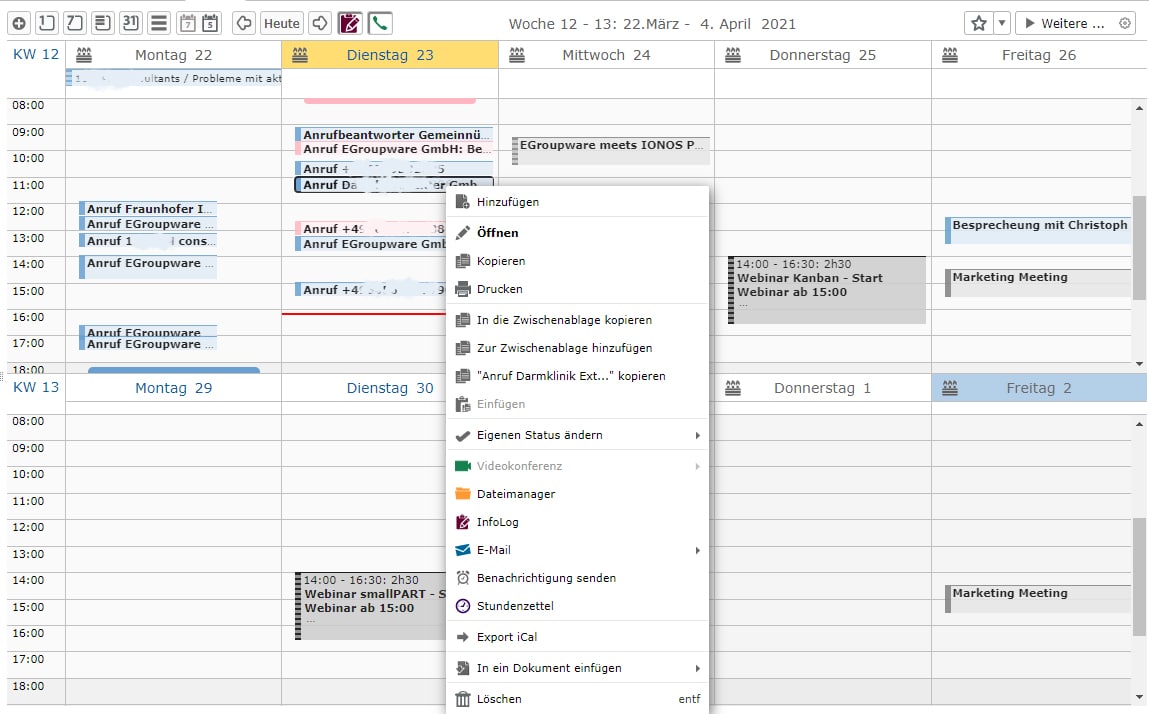Image resolution: width=1149 pixels, height=714 pixels.
Task: Click the favorites star icon
Action: point(978,23)
